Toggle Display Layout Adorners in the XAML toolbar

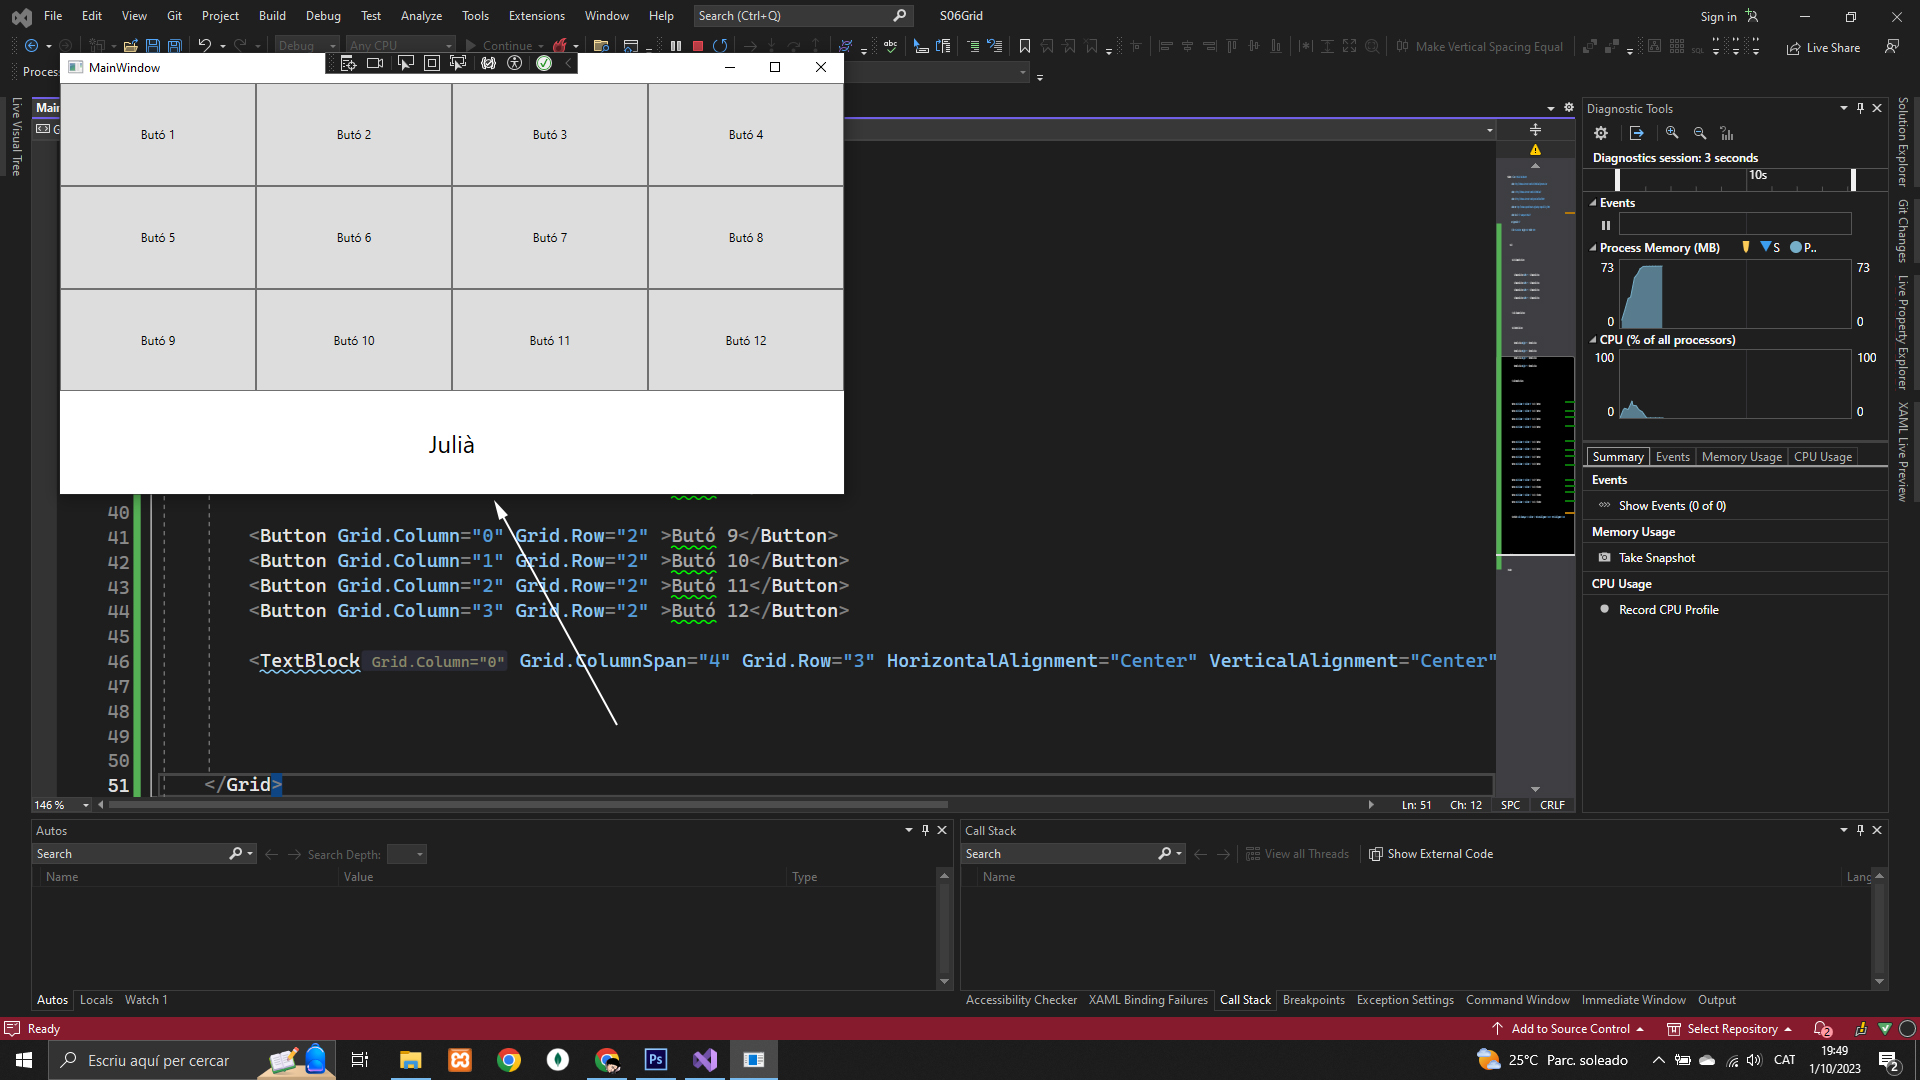431,63
